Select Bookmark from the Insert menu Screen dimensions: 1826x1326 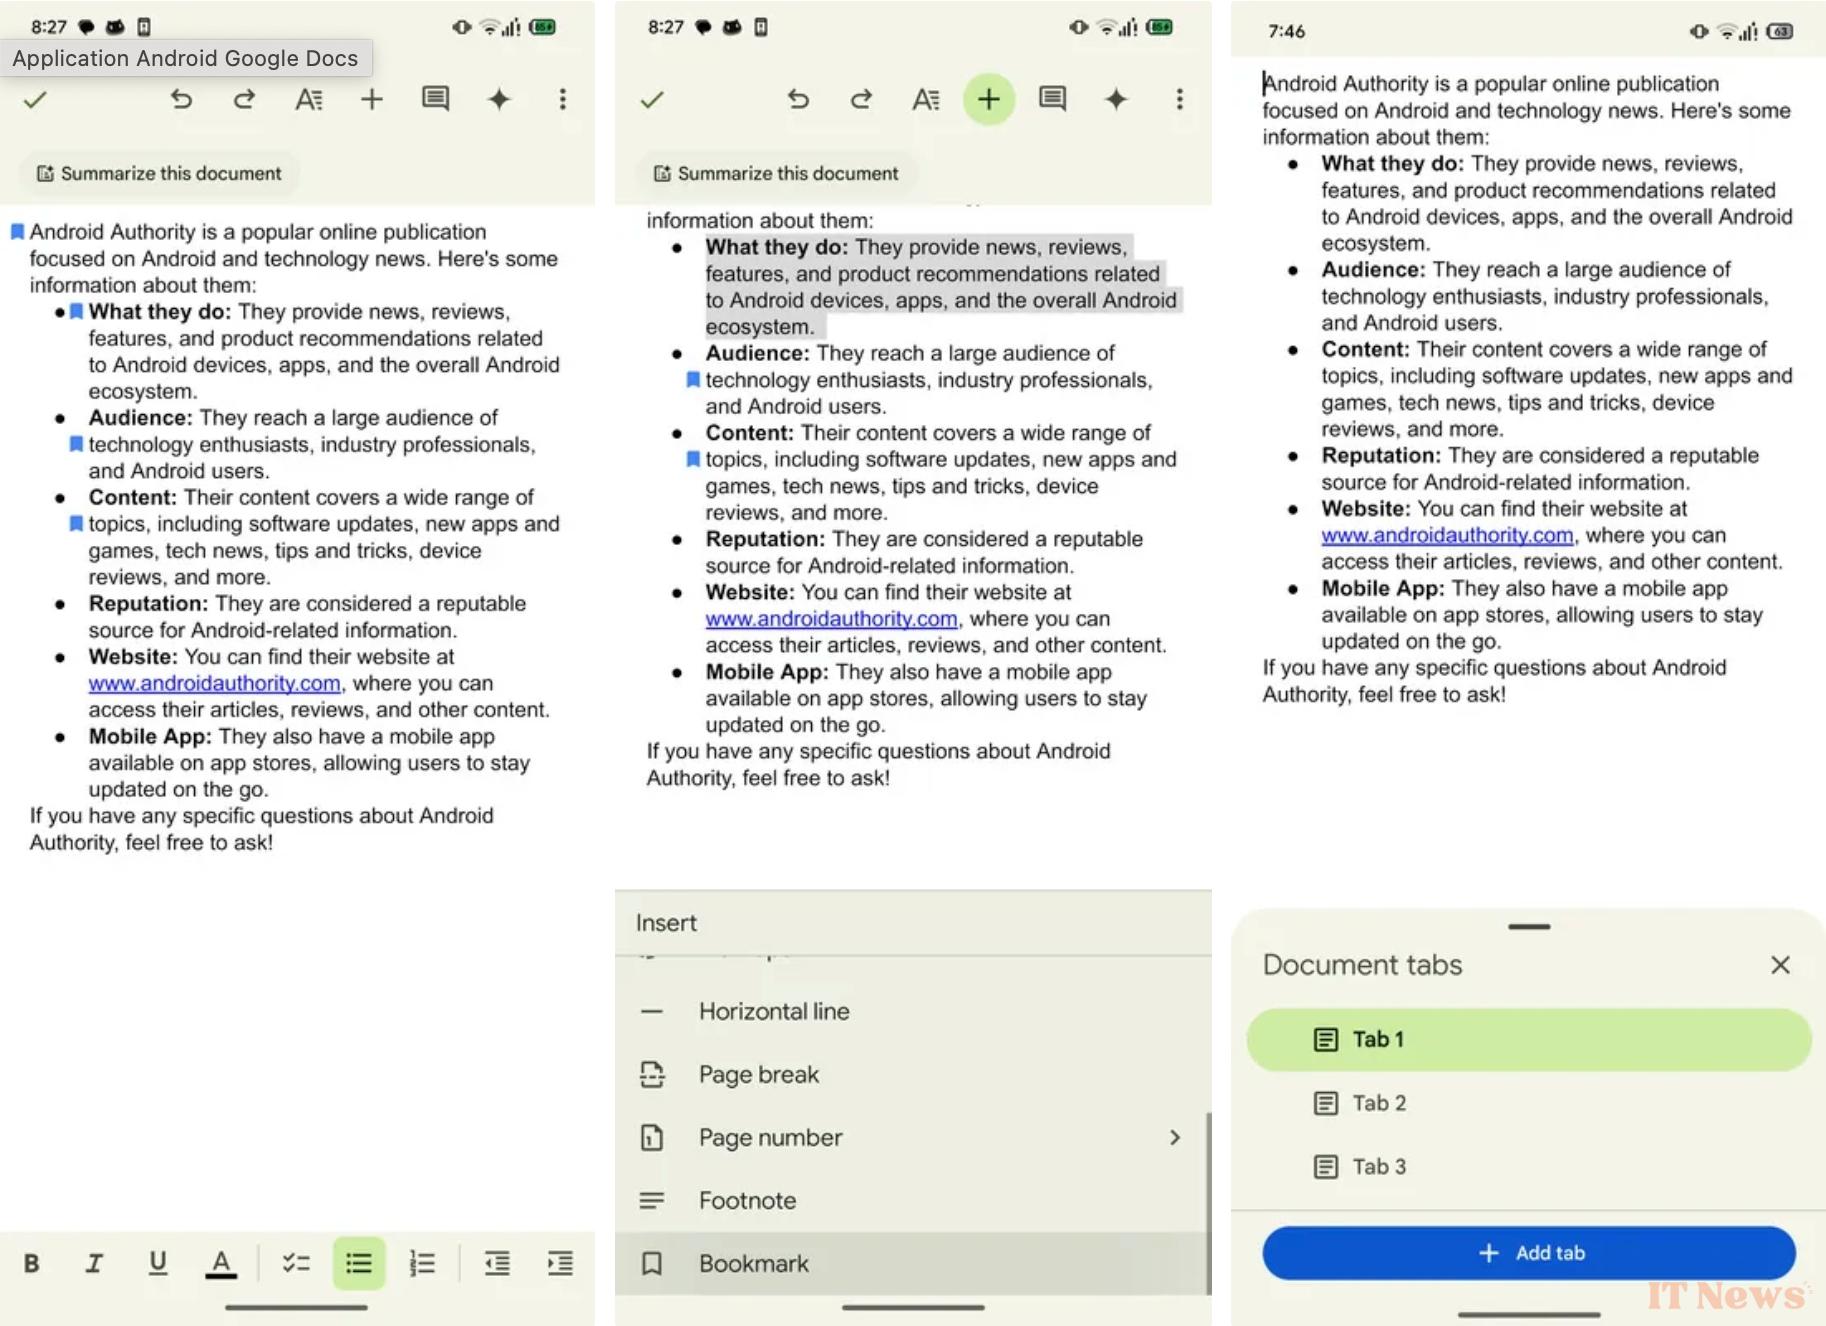[x=753, y=1263]
